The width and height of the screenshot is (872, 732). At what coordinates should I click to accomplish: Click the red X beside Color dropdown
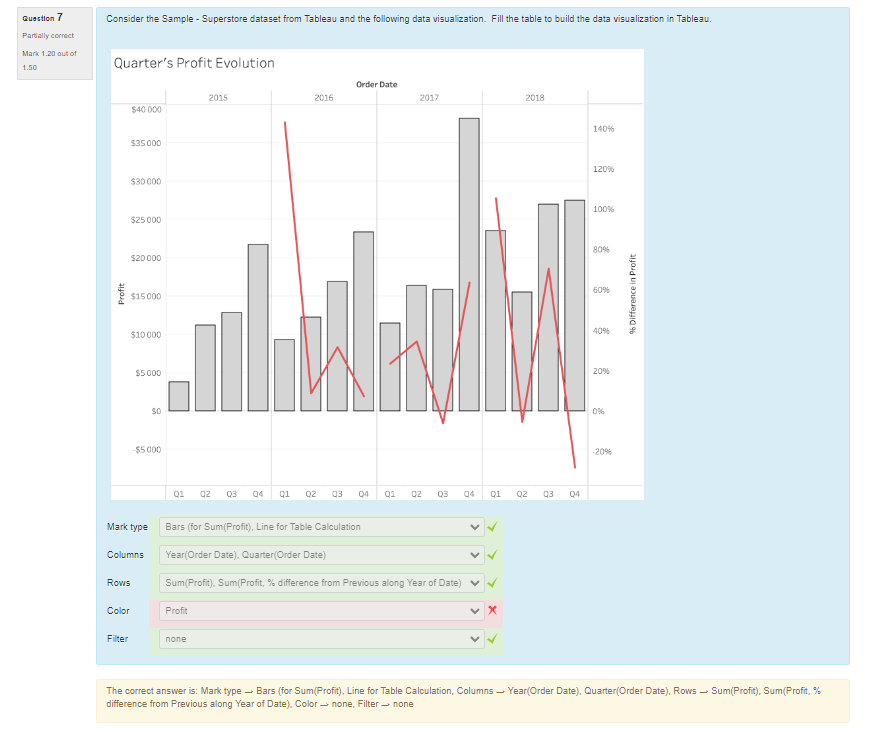coord(492,611)
